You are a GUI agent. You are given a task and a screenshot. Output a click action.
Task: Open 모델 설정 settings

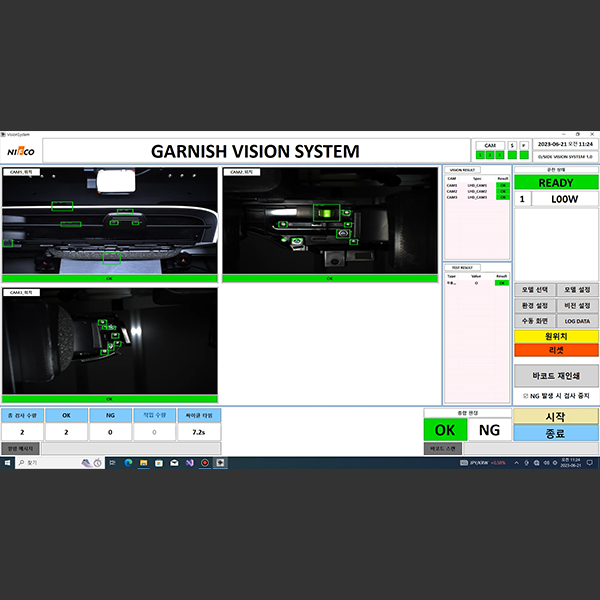[577, 289]
